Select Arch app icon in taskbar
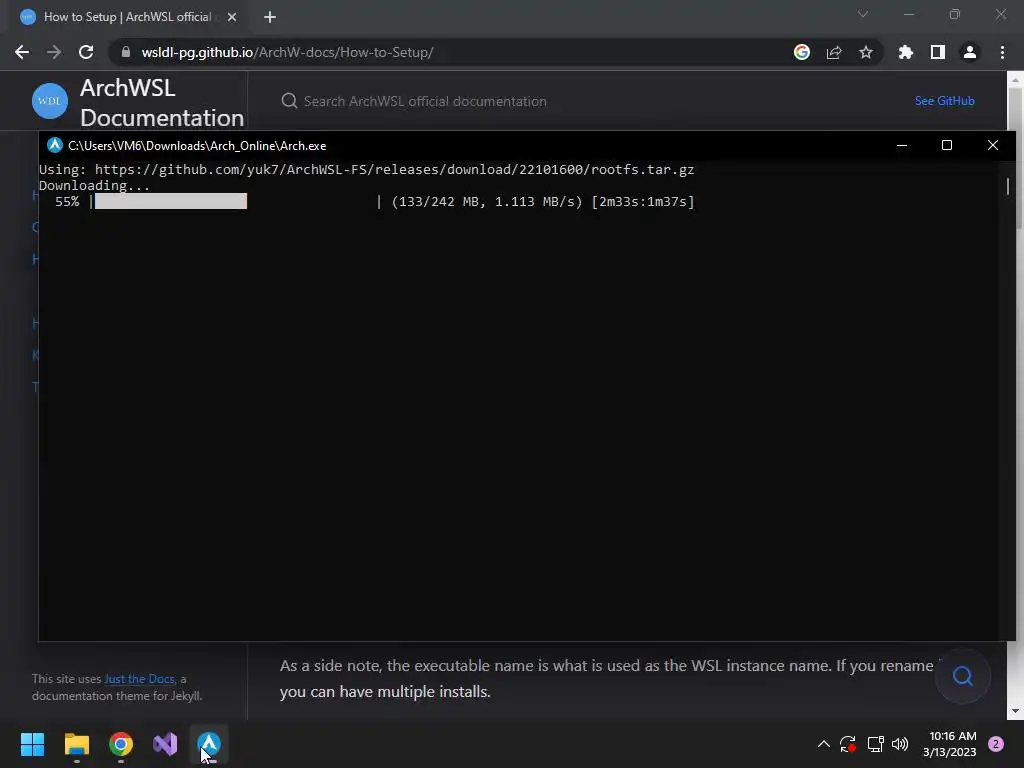 [x=209, y=744]
